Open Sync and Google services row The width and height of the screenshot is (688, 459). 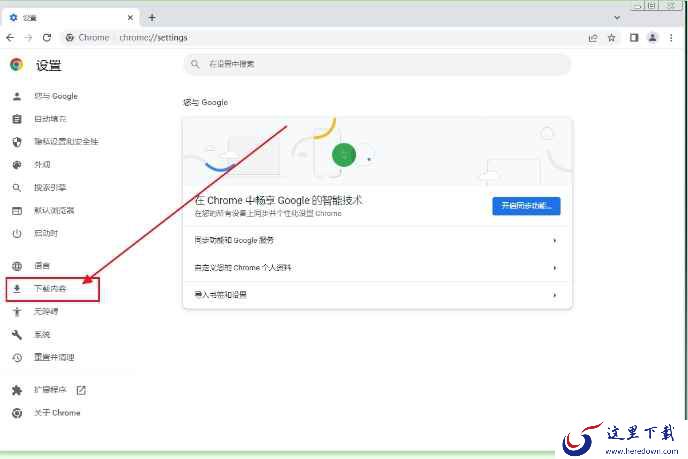pyautogui.click(x=377, y=240)
